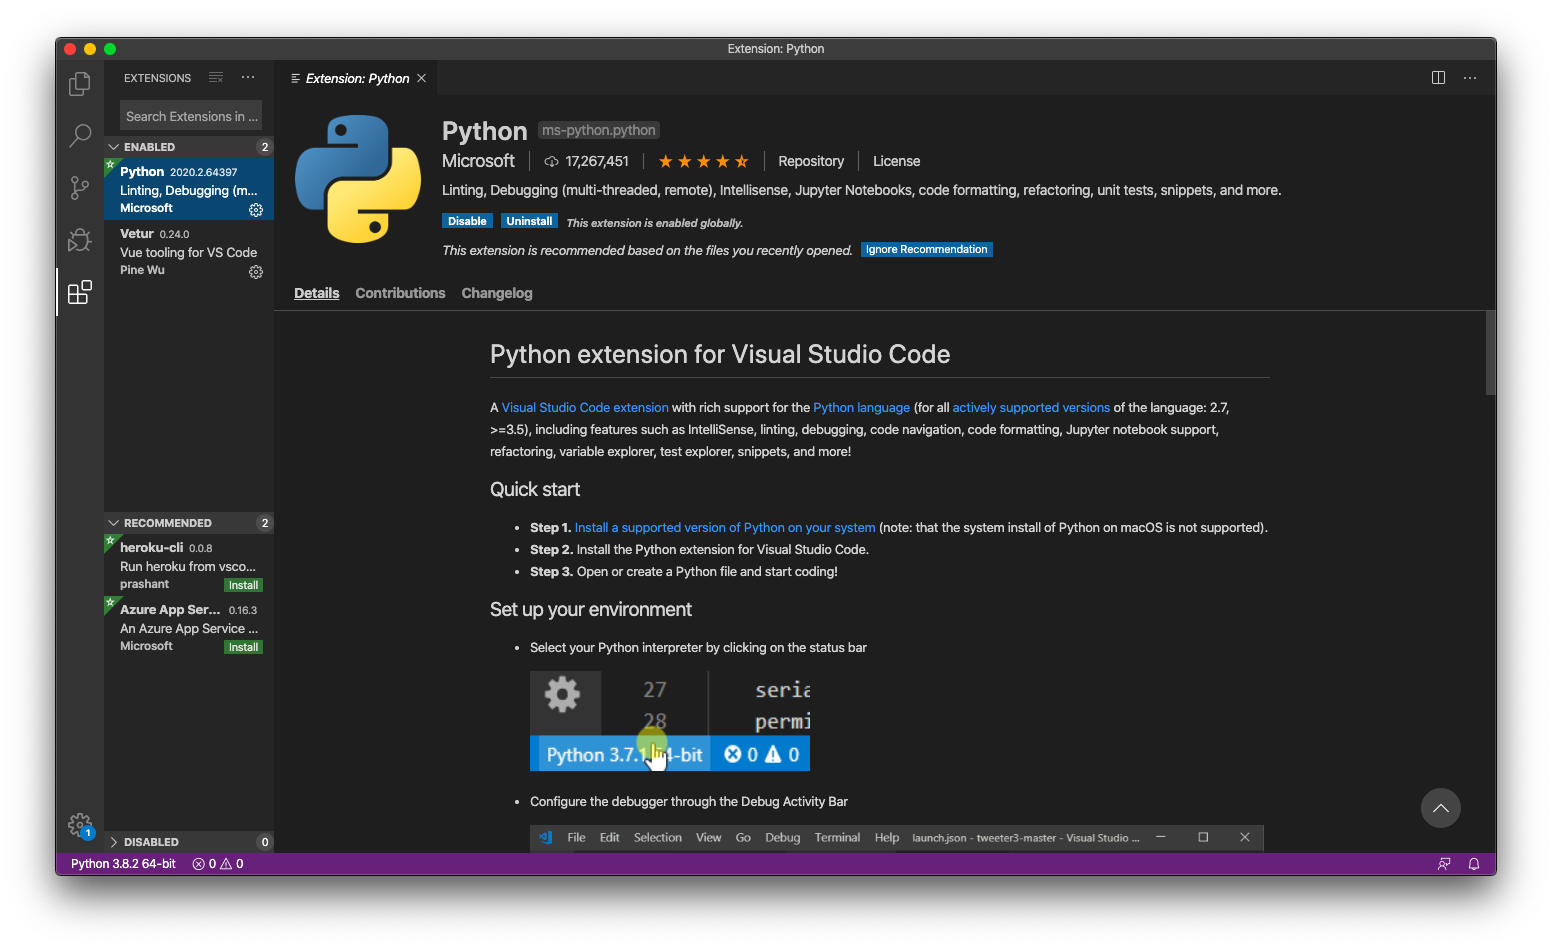Image resolution: width=1552 pixels, height=949 pixels.
Task: Switch to the Details tab
Action: (x=317, y=293)
